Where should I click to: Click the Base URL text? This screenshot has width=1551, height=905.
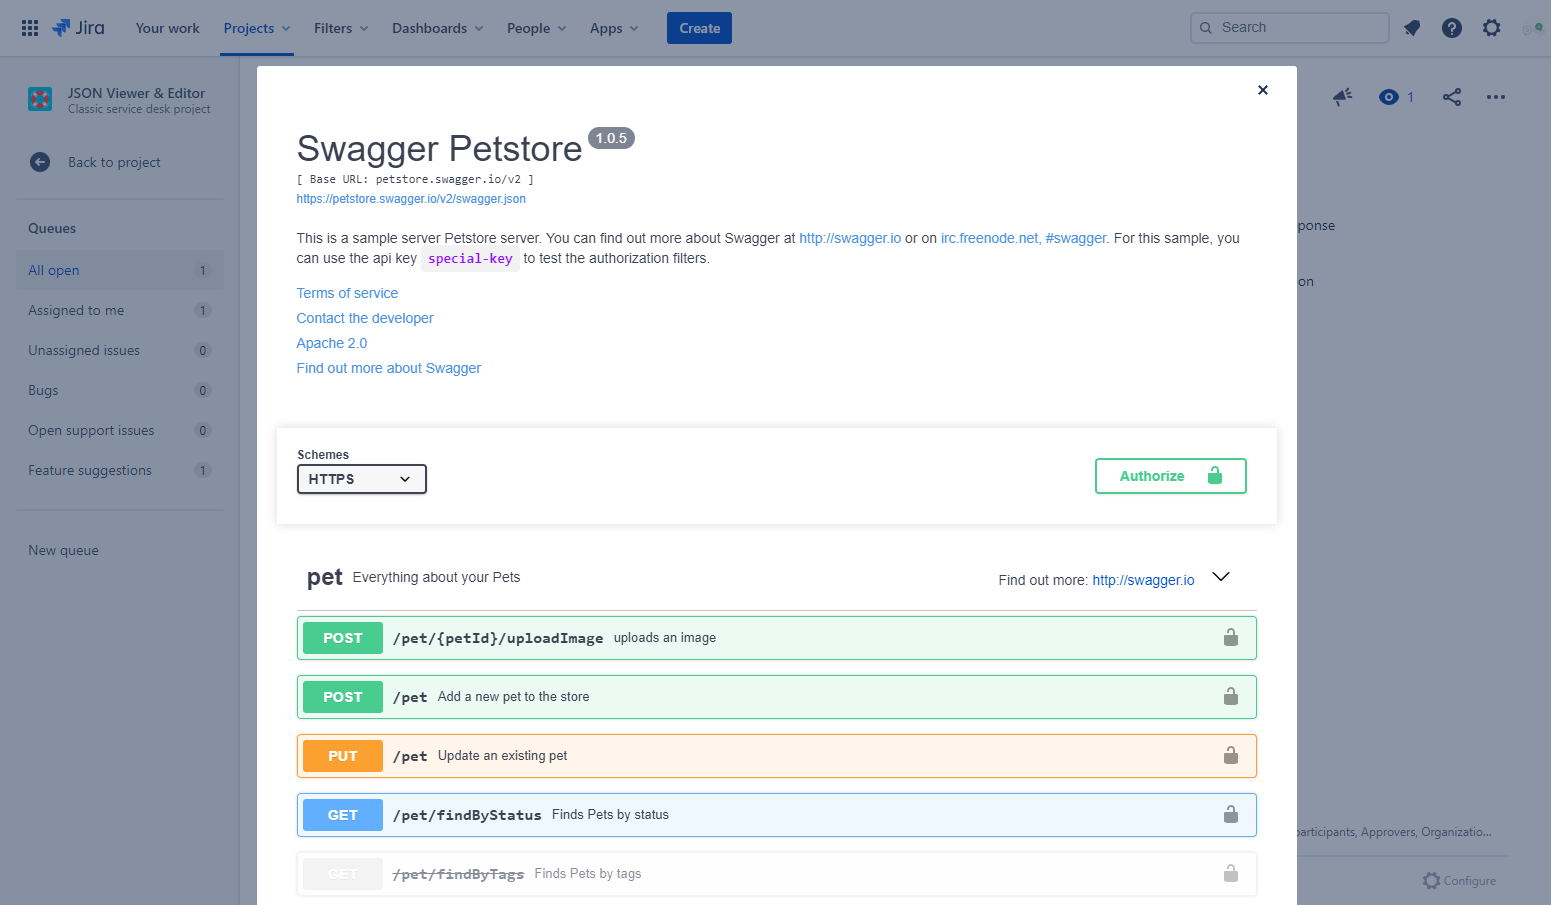point(415,179)
